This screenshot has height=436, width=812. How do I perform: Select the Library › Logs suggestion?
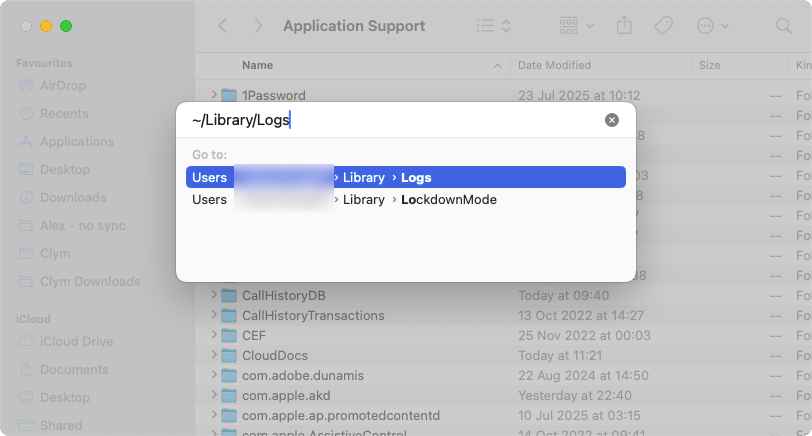(405, 177)
